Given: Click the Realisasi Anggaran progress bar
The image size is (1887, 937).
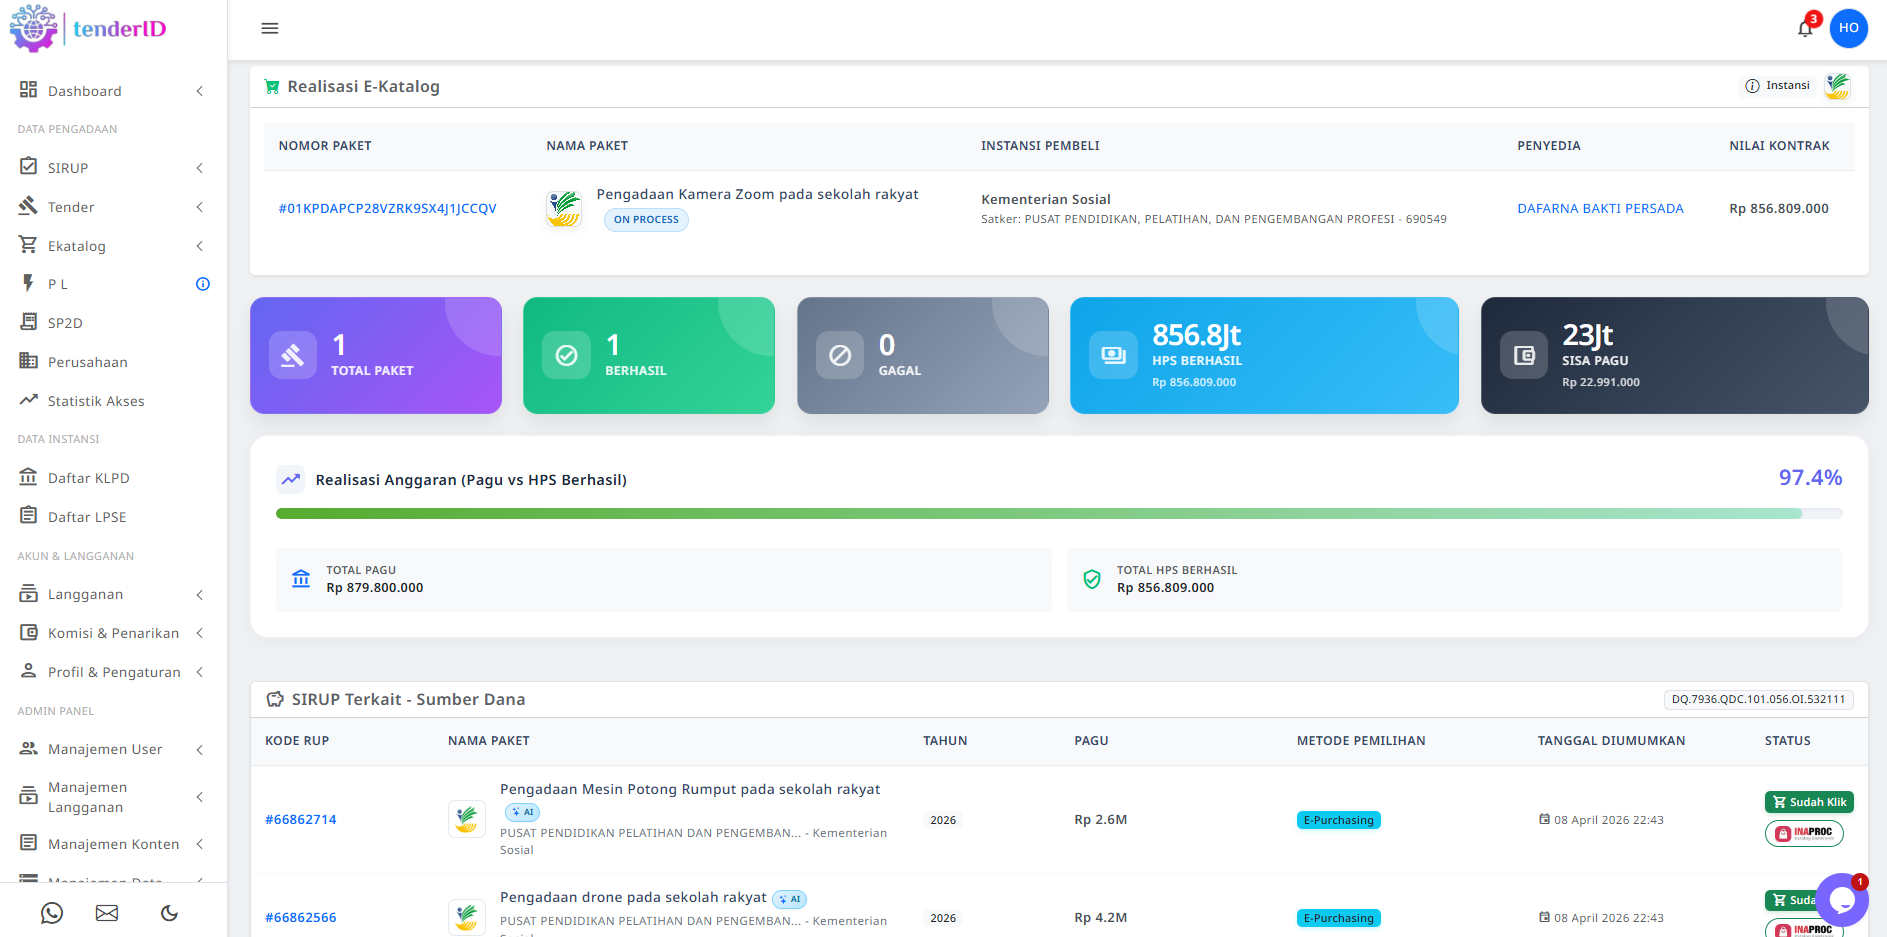Looking at the screenshot, I should [x=1059, y=513].
